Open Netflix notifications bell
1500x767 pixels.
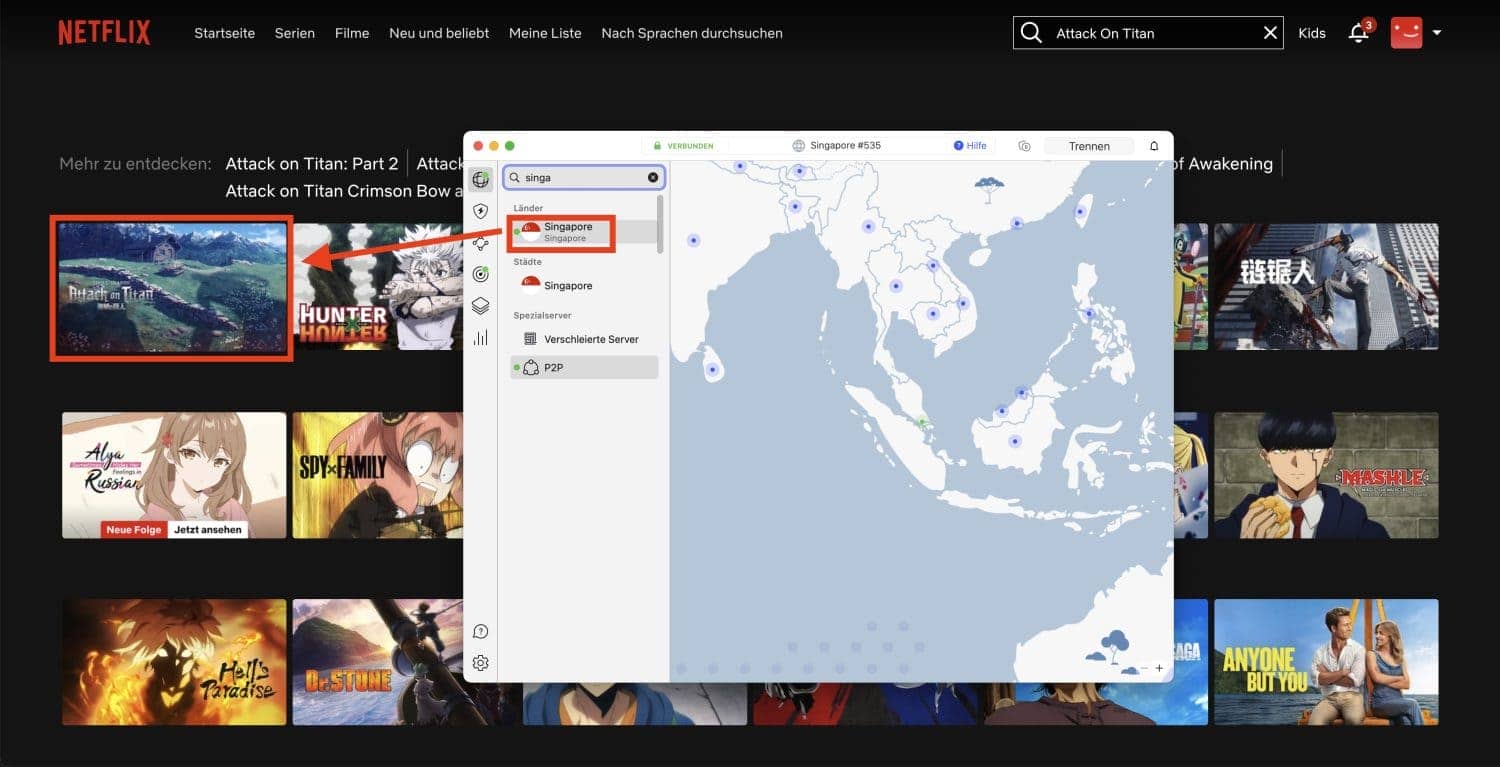point(1358,33)
